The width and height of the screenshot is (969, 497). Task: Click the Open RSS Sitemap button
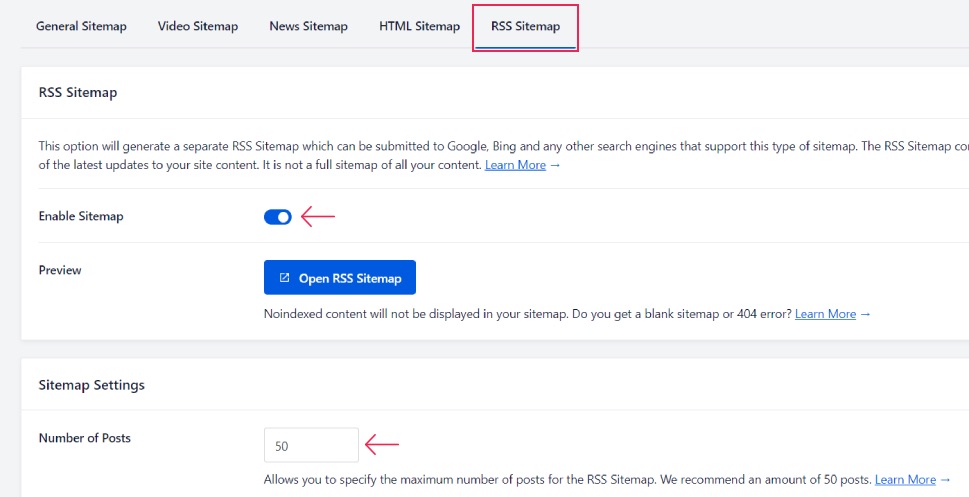(x=340, y=278)
